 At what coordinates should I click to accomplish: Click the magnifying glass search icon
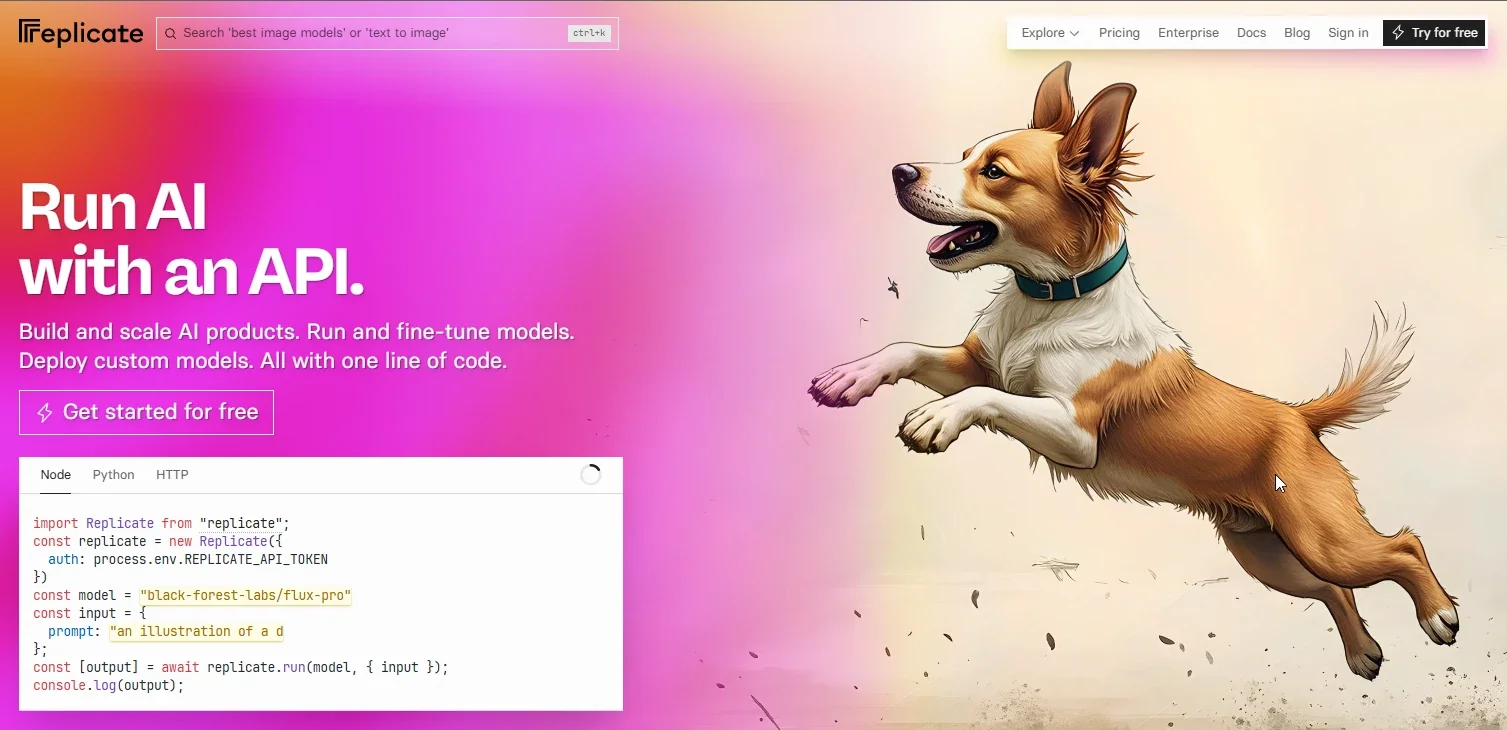coord(171,33)
